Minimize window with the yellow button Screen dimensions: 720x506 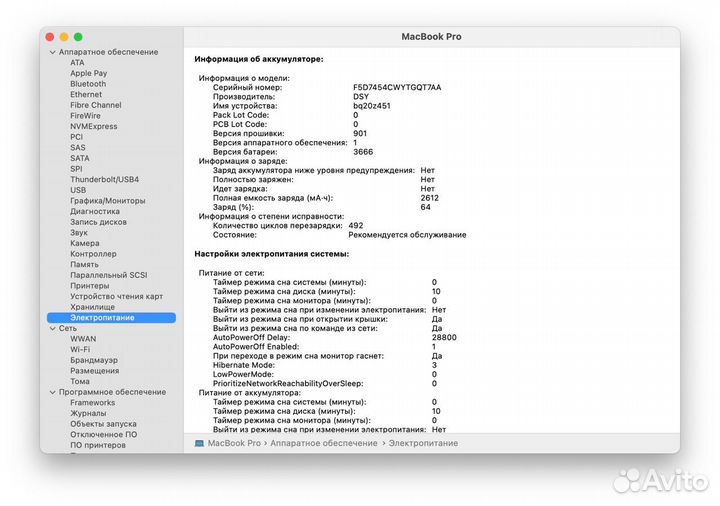pyautogui.click(x=64, y=37)
